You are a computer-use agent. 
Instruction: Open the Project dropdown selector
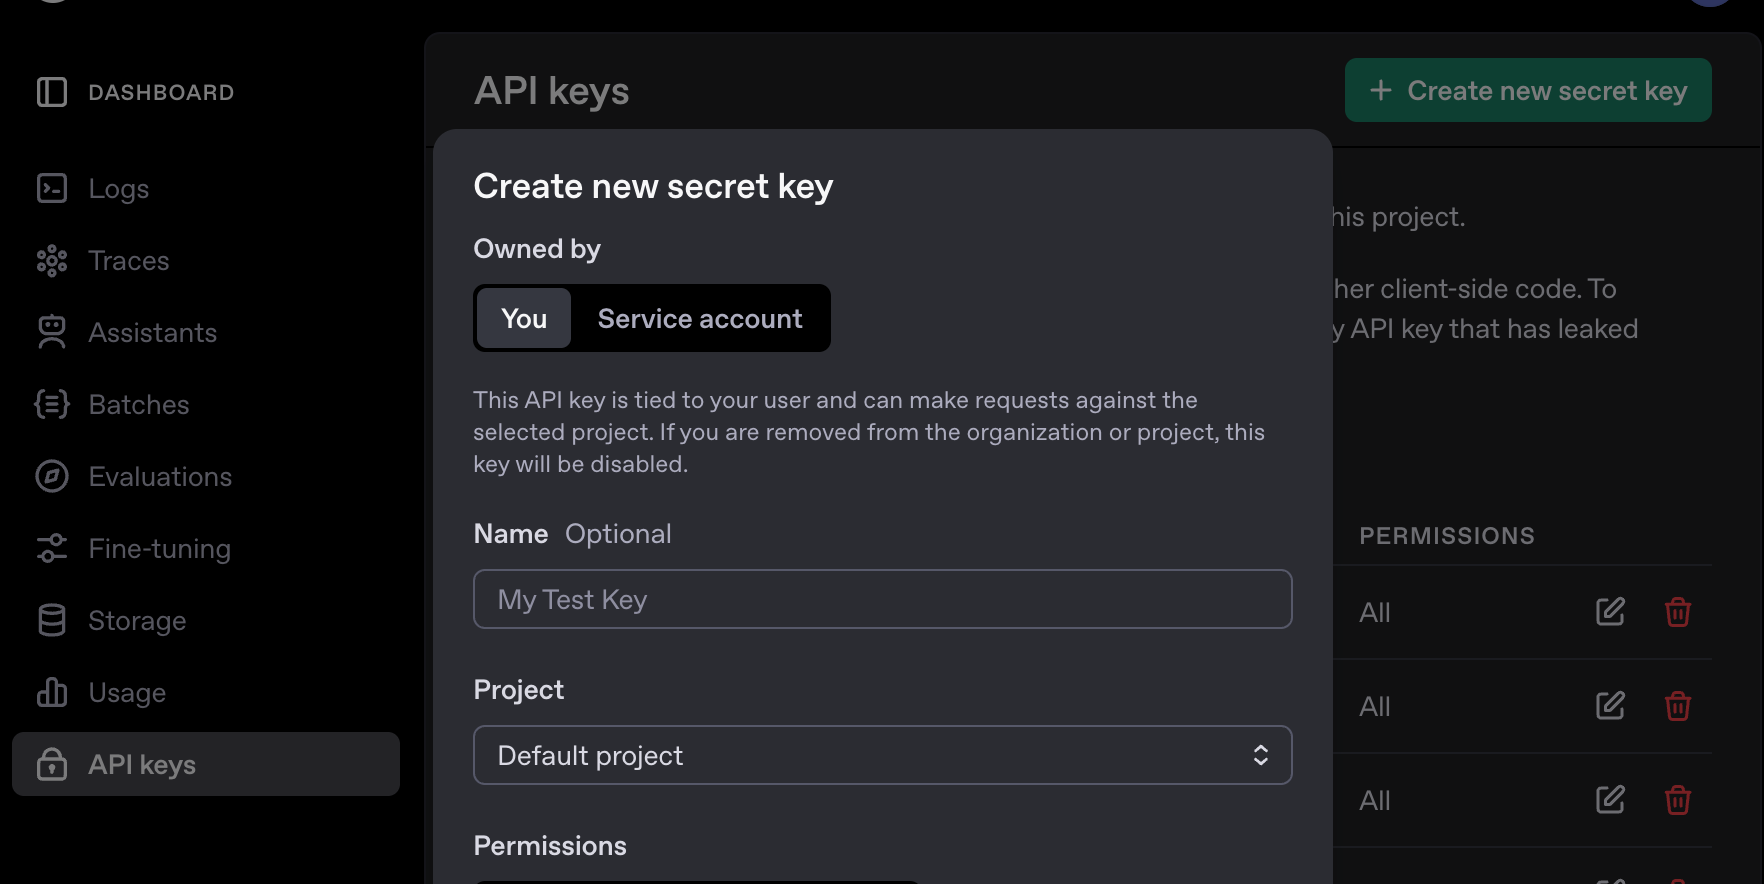point(882,755)
